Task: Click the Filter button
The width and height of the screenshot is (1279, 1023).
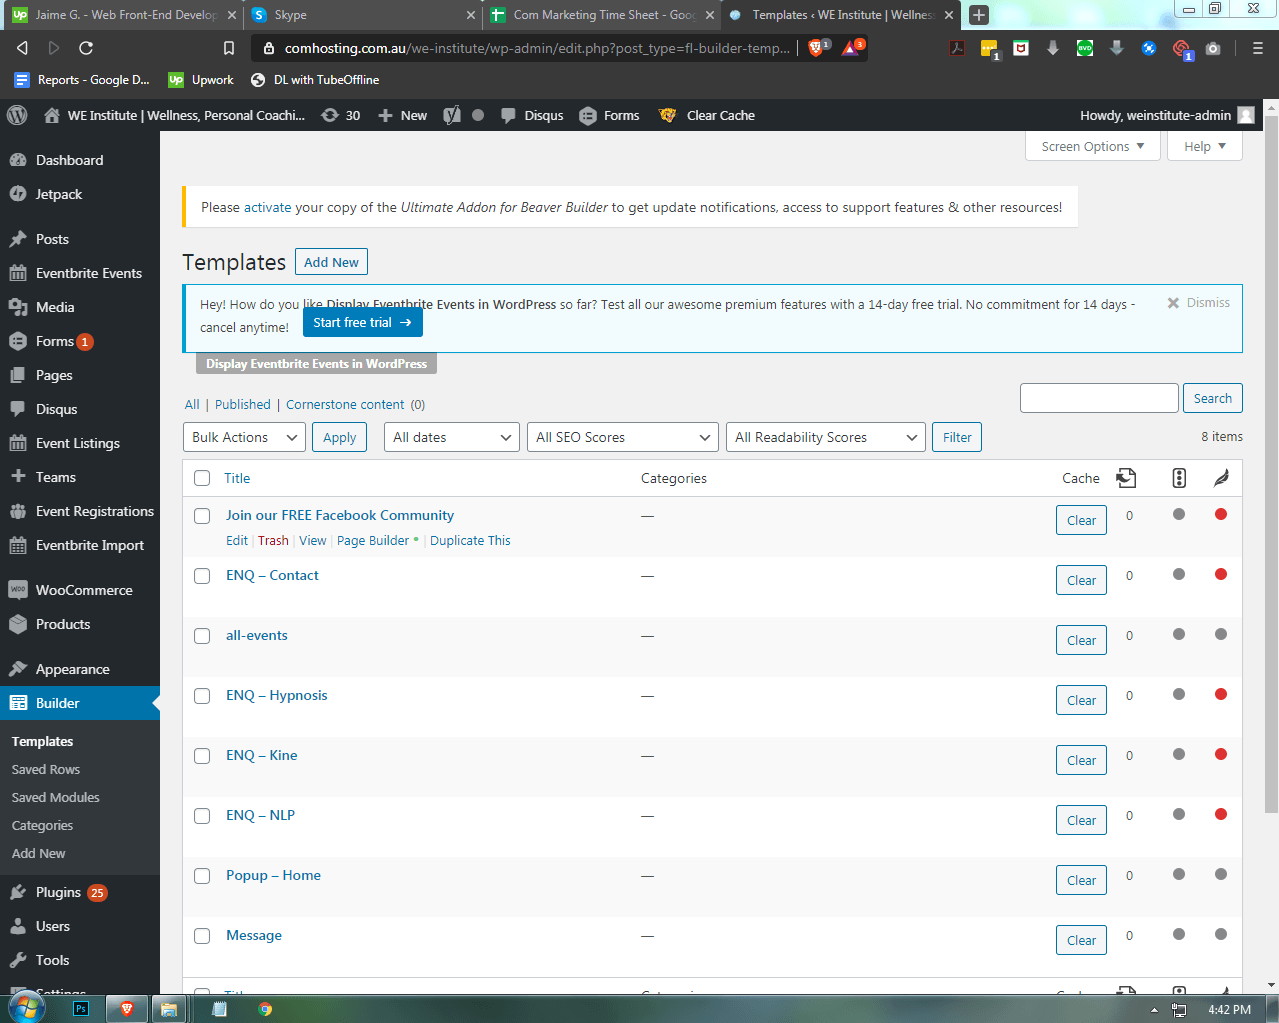Action: tap(957, 437)
